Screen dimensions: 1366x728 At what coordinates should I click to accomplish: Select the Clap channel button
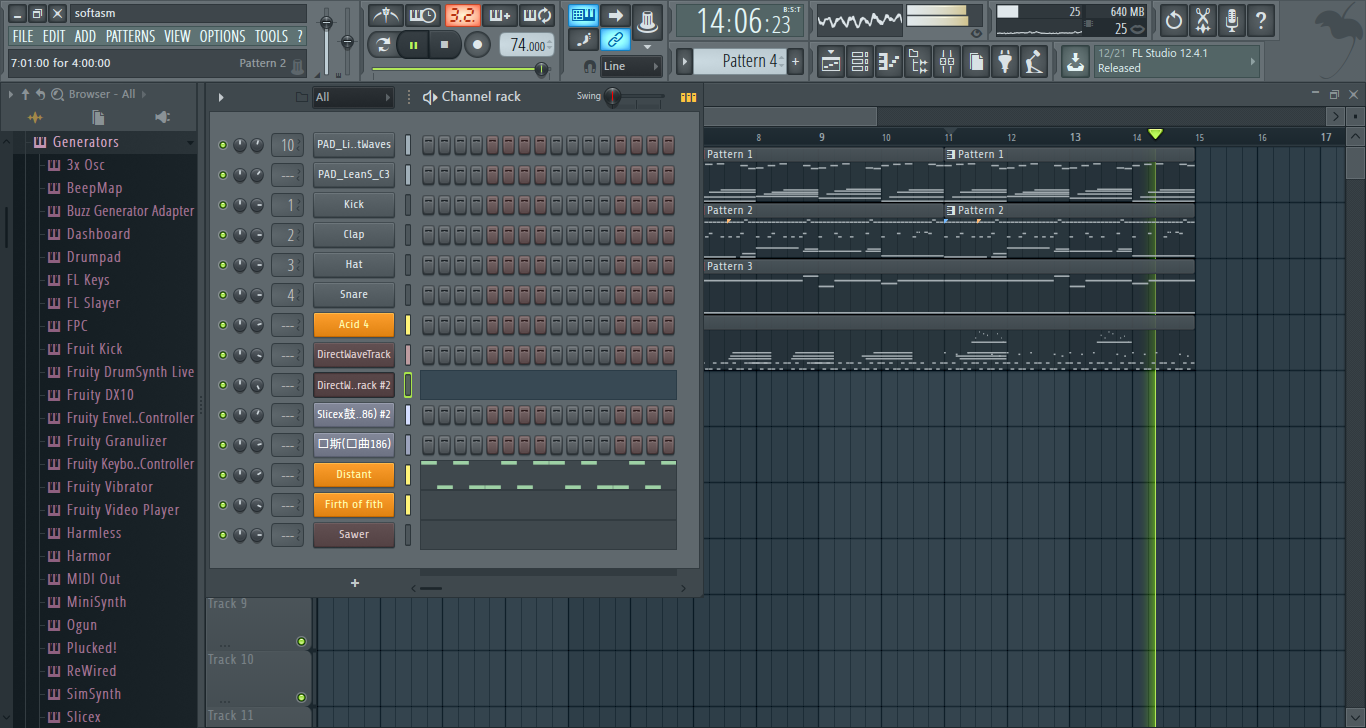354,234
